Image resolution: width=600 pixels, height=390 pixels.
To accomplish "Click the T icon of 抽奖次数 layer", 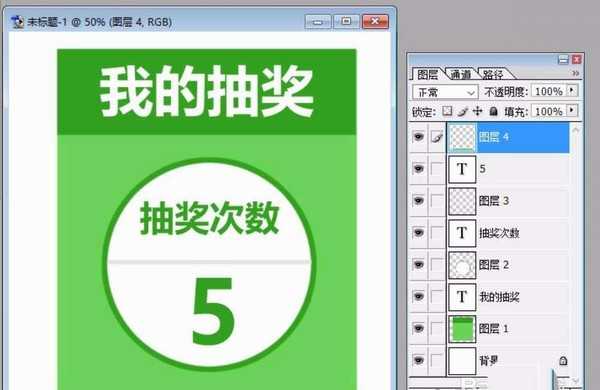I will tap(462, 233).
